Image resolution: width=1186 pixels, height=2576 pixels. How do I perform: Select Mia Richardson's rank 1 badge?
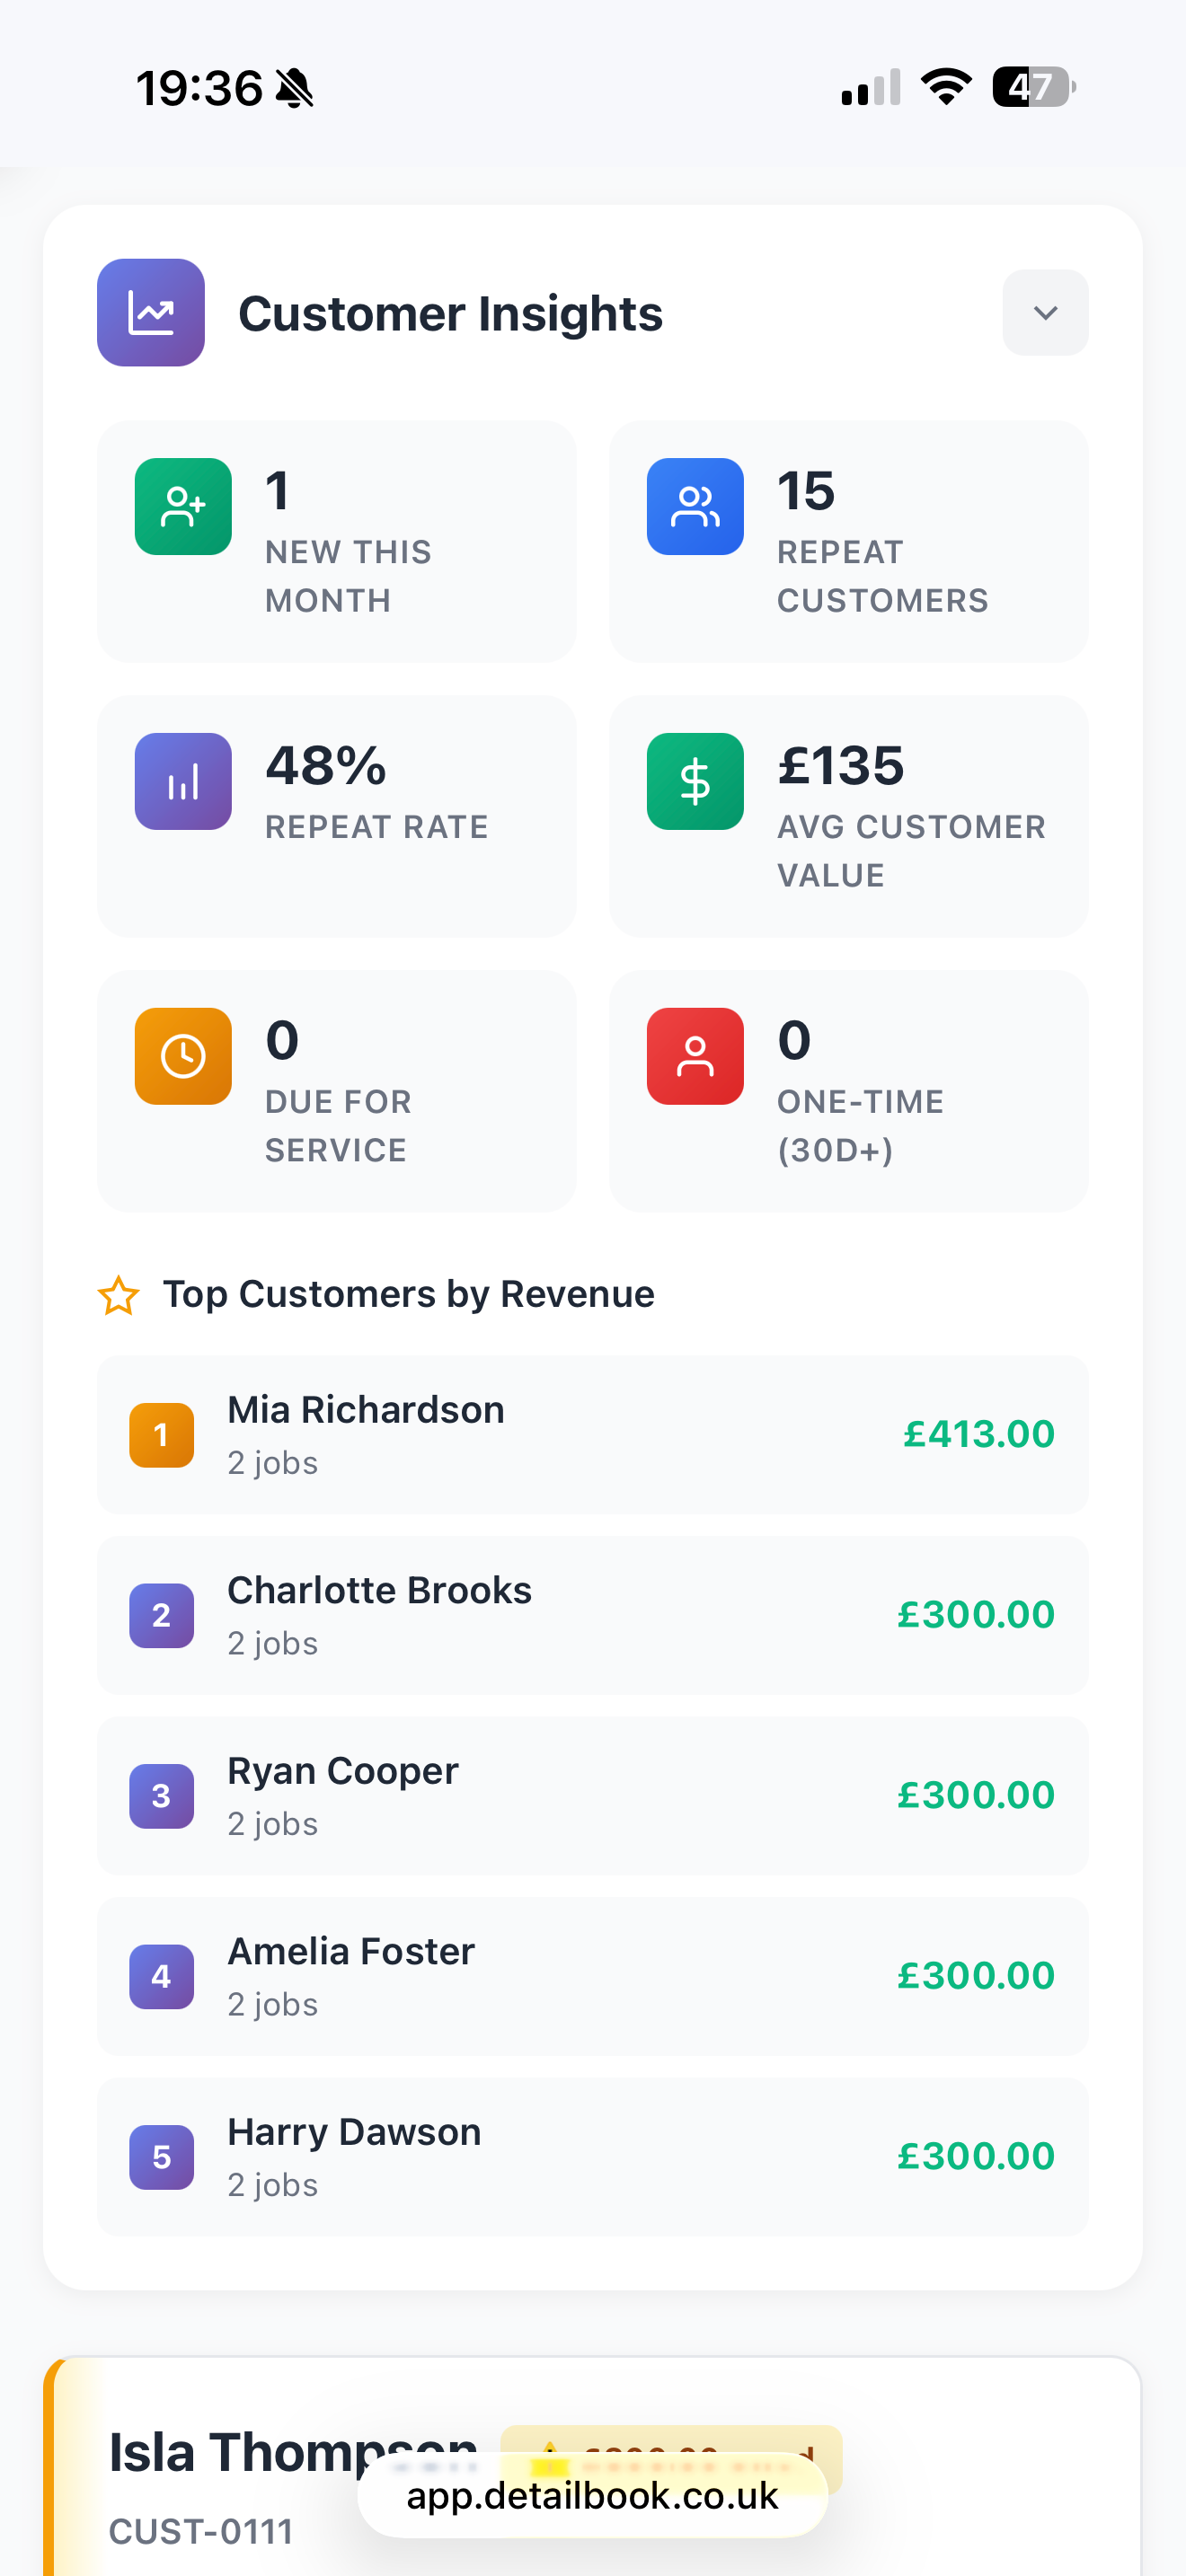click(x=161, y=1435)
